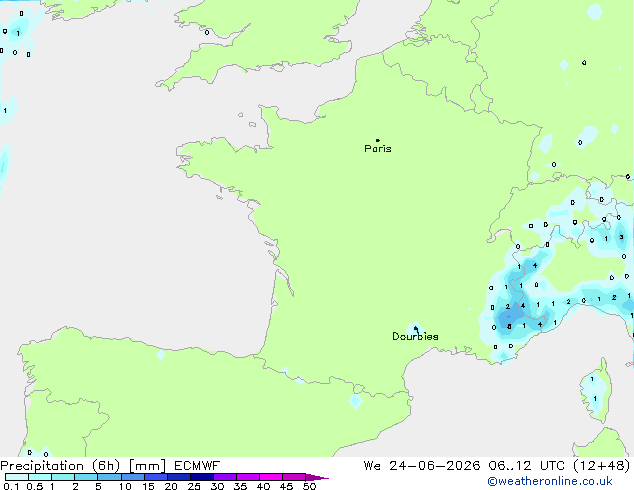Select the 15–20 mm legend swatch
The height and width of the screenshot is (490, 634).
tap(155, 477)
